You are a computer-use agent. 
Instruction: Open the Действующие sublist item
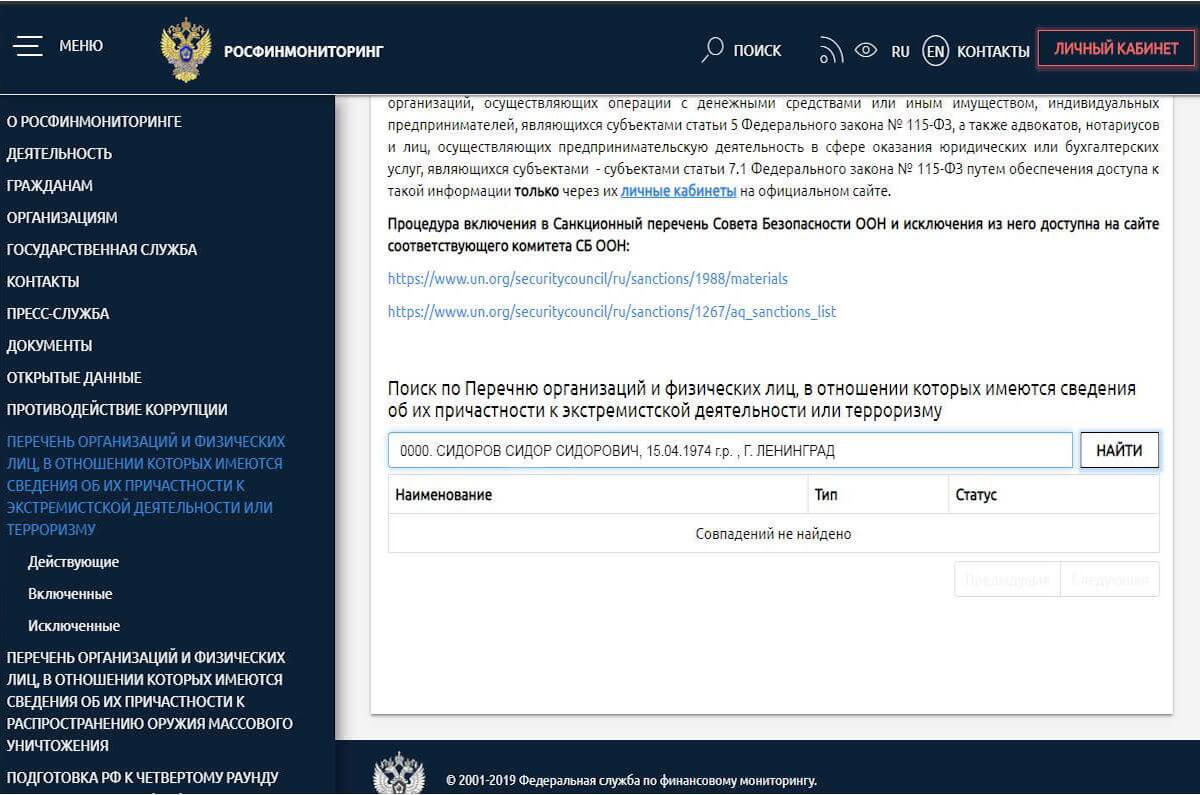coord(73,562)
